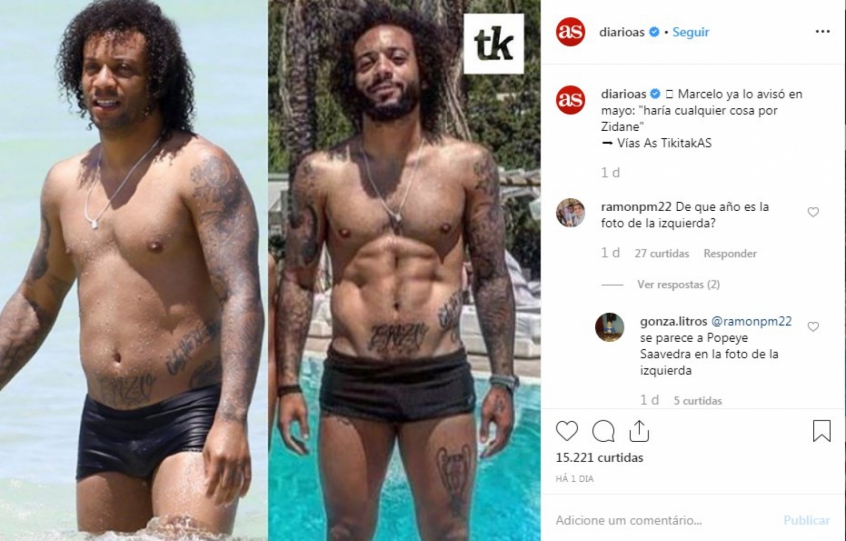The image size is (846, 541).
Task: Submit the comment with the Publicar button
Action: [x=806, y=521]
